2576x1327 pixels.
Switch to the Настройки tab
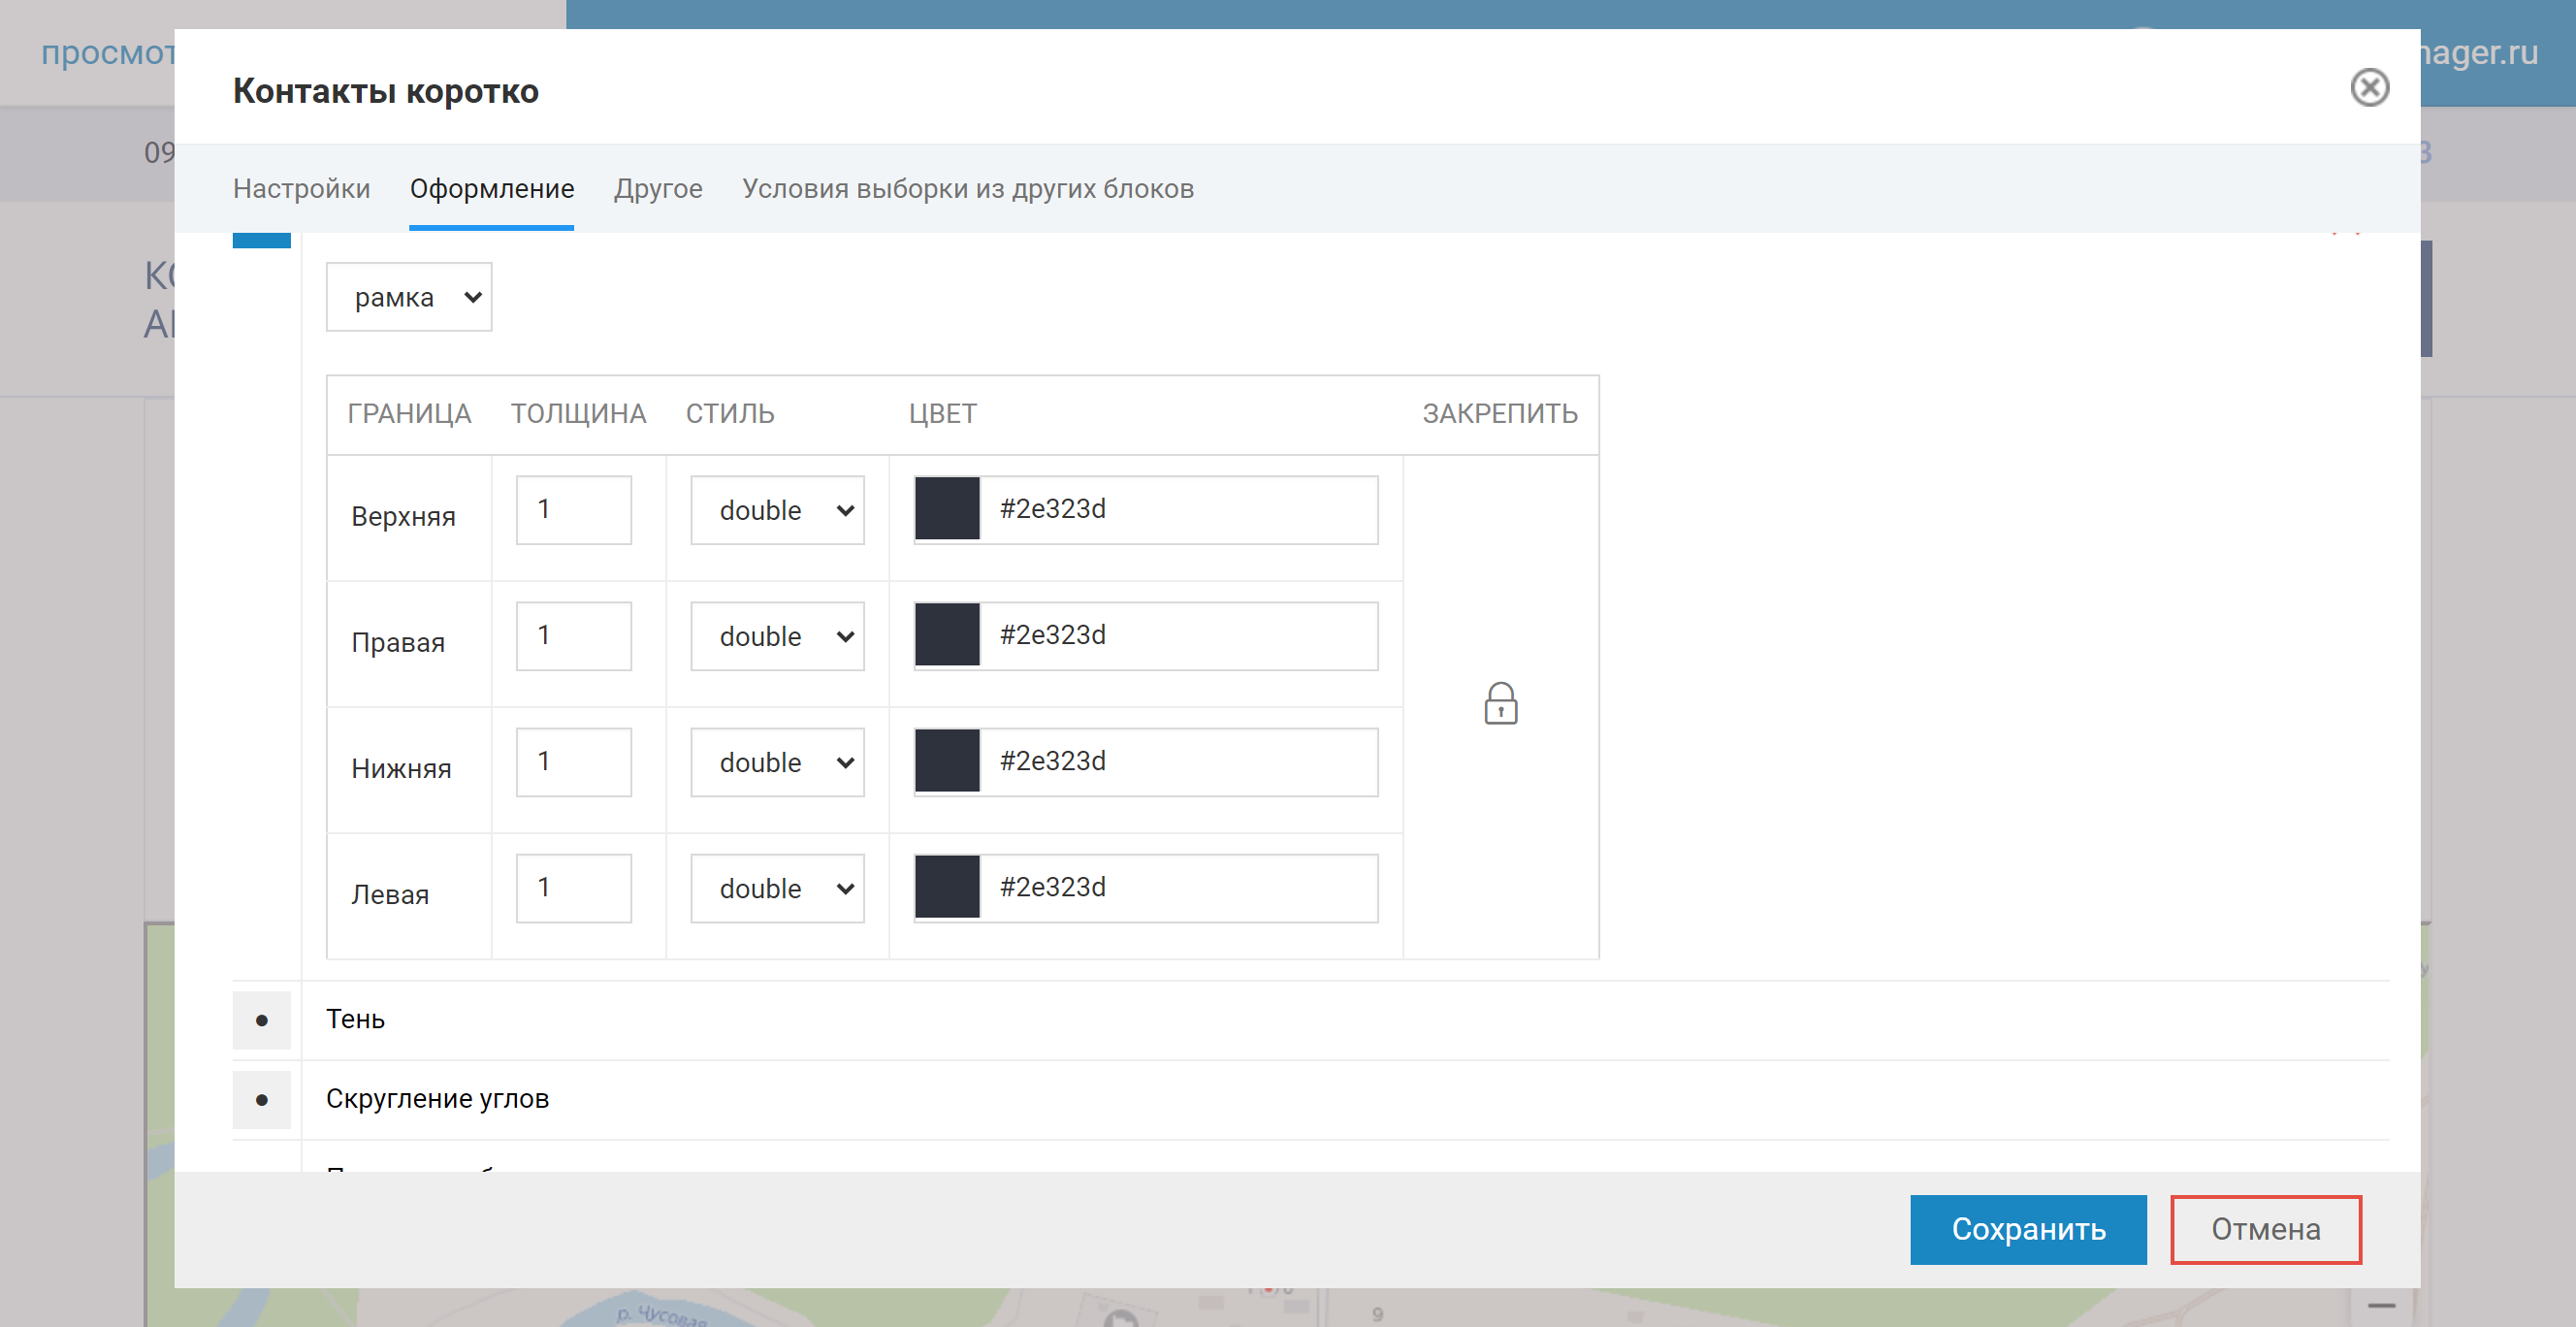[x=301, y=189]
